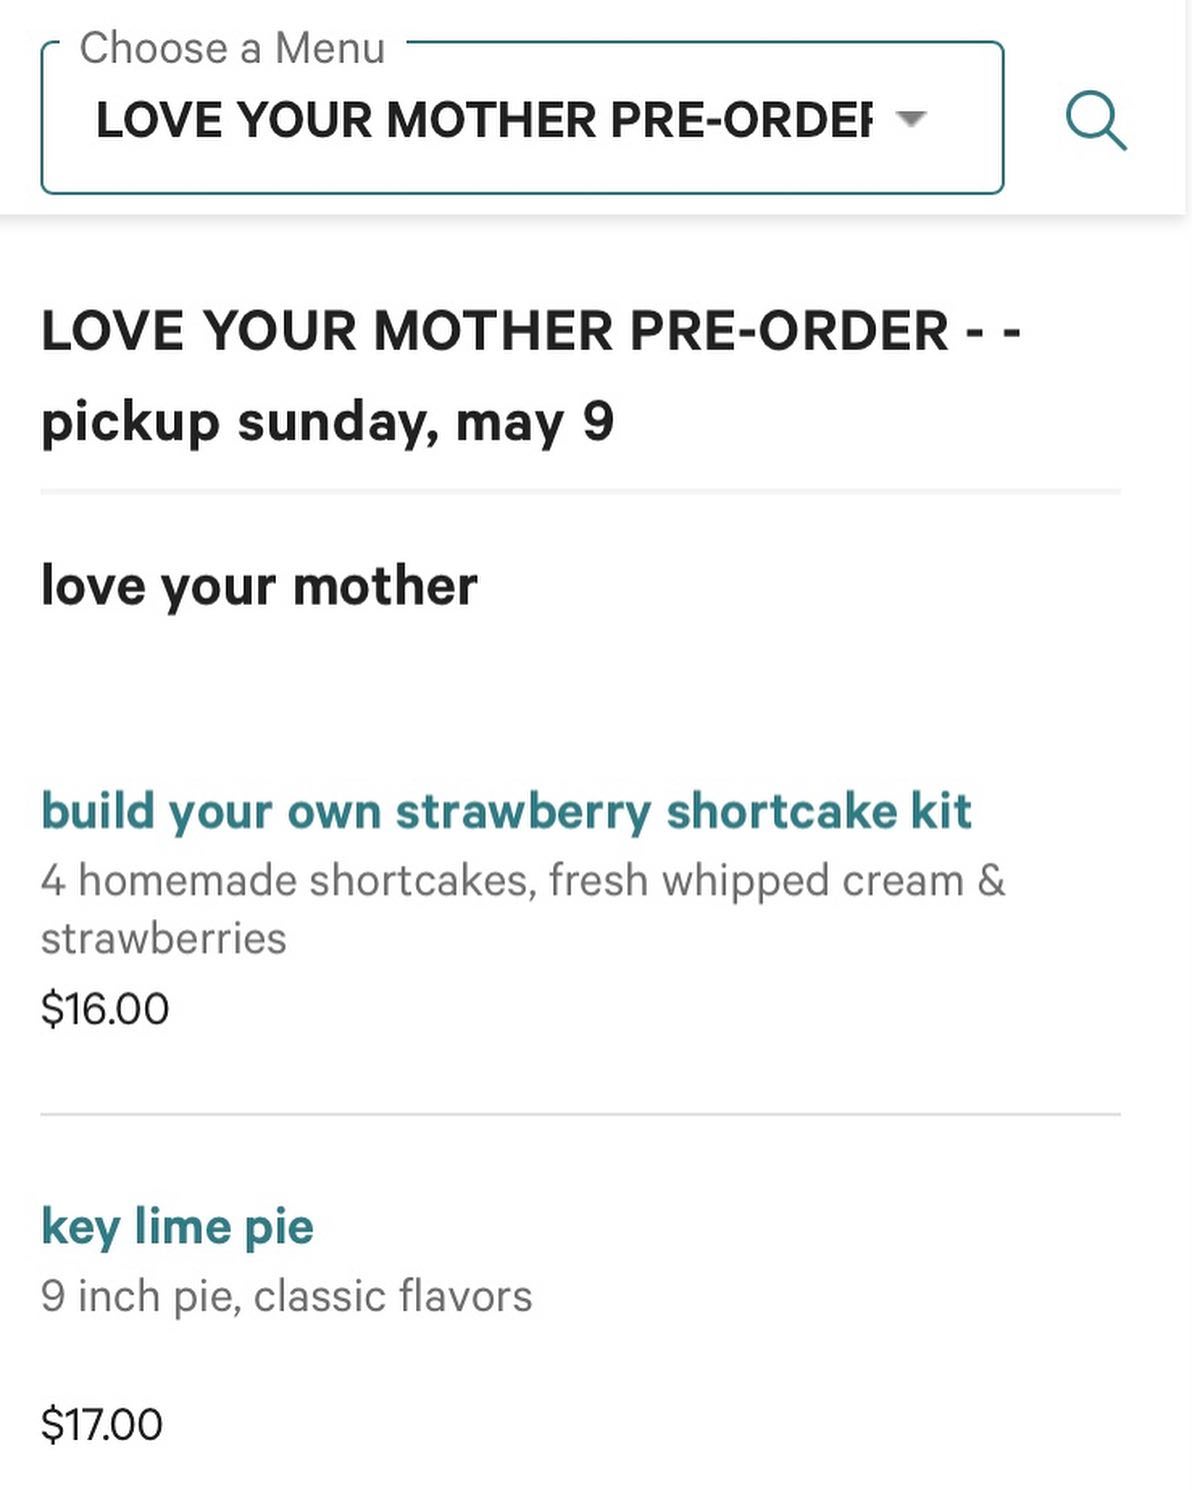Screen dimensions: 1192x1490
Task: Select the $16.00 shortcake kit price
Action: point(105,1008)
